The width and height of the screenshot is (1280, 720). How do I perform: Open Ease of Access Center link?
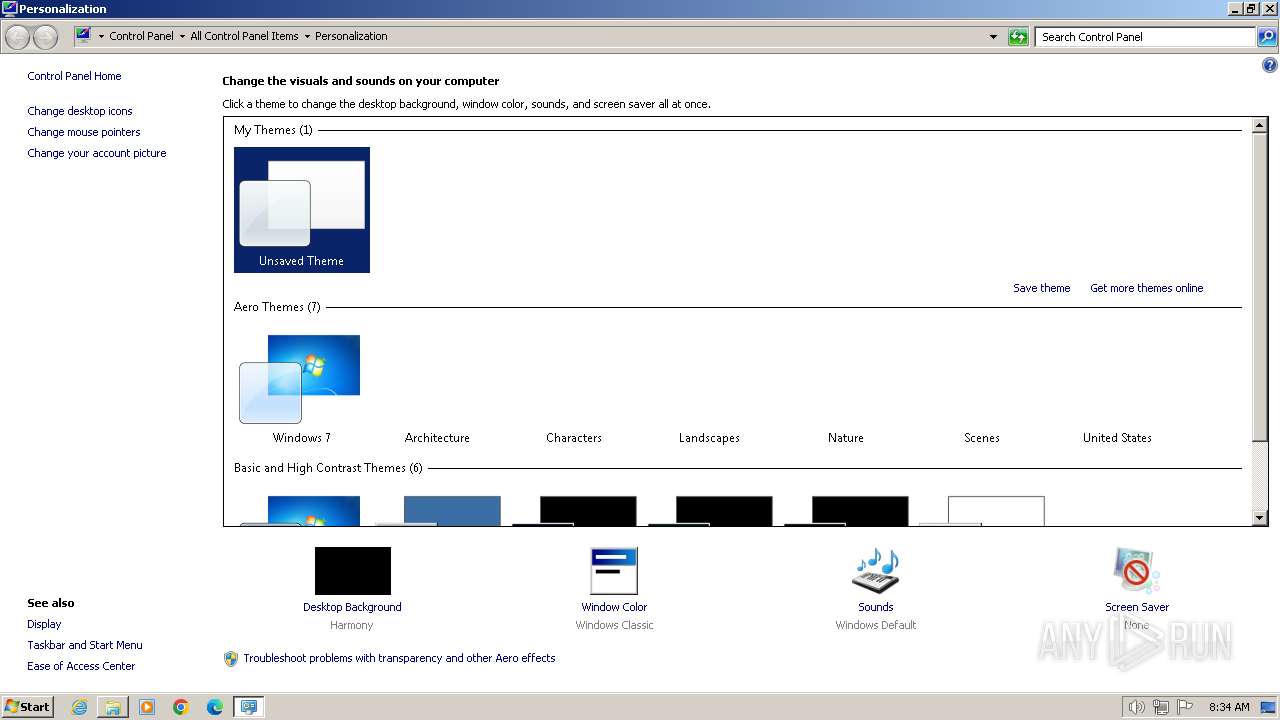[81, 666]
